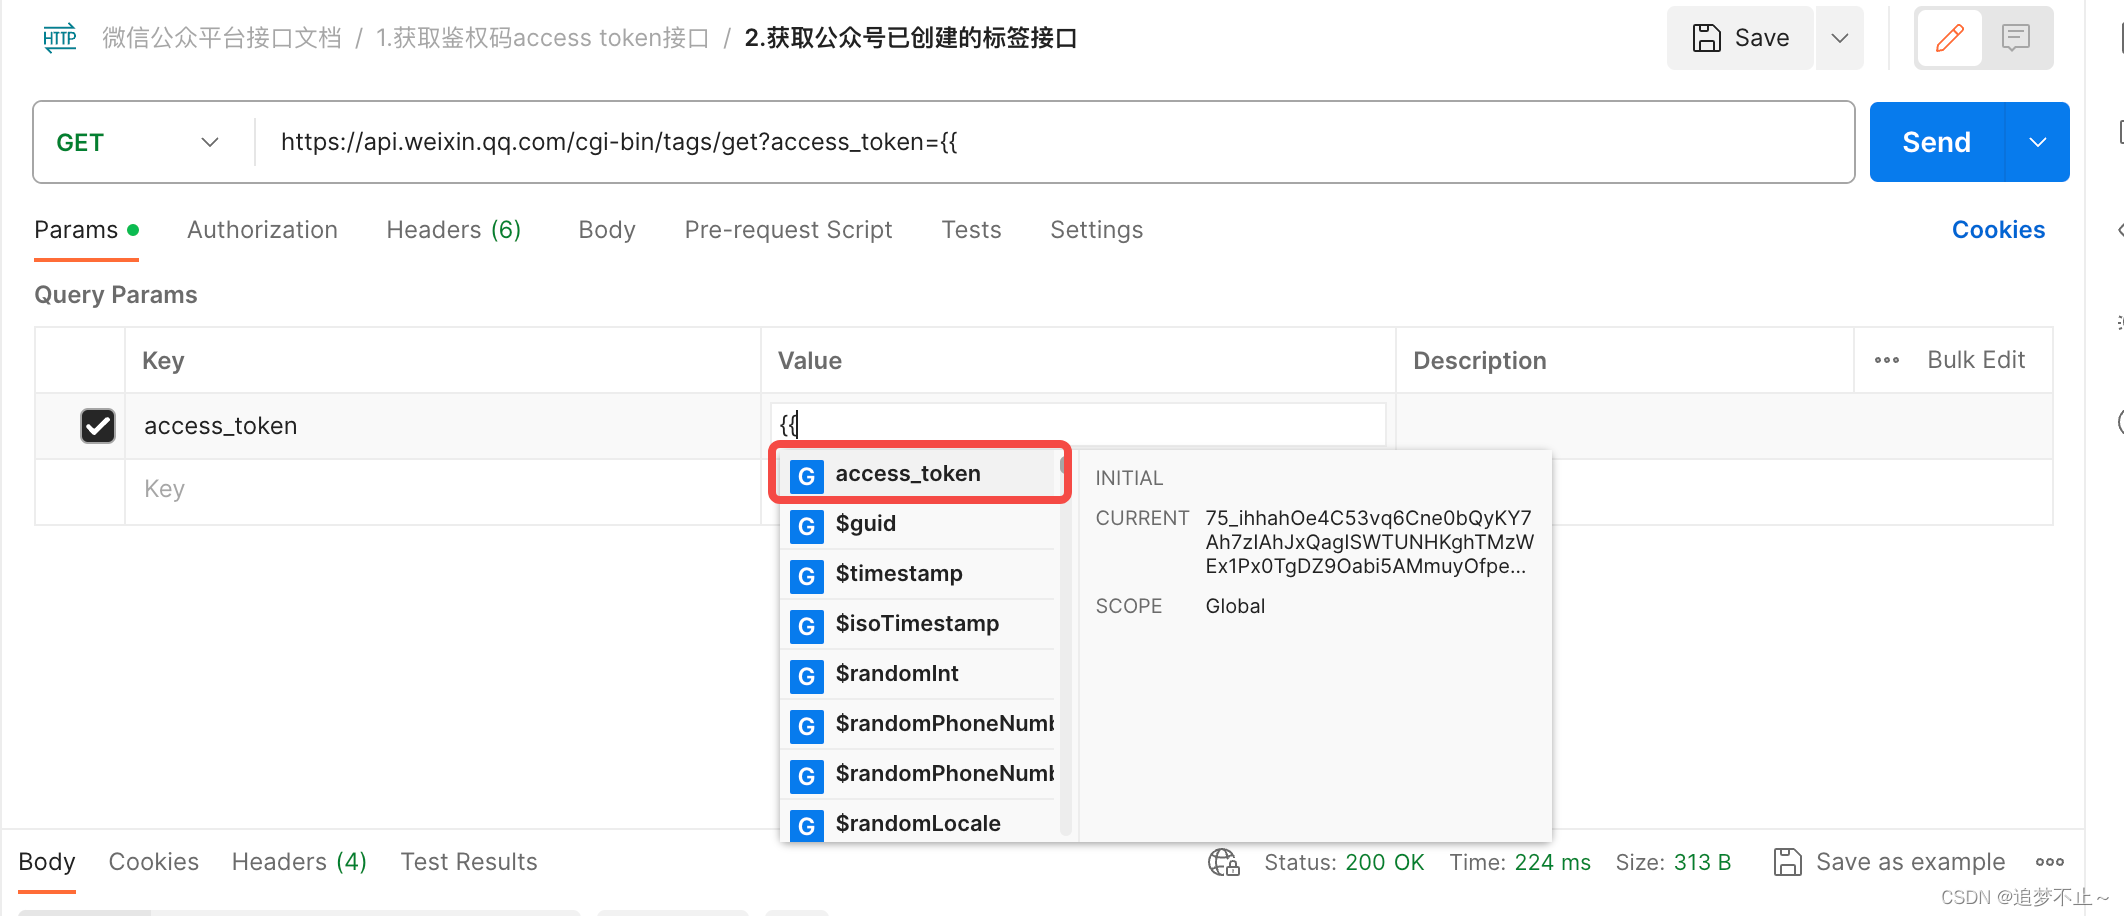Image resolution: width=2124 pixels, height=916 pixels.
Task: Click into the request URL field
Action: pyautogui.click(x=1055, y=142)
